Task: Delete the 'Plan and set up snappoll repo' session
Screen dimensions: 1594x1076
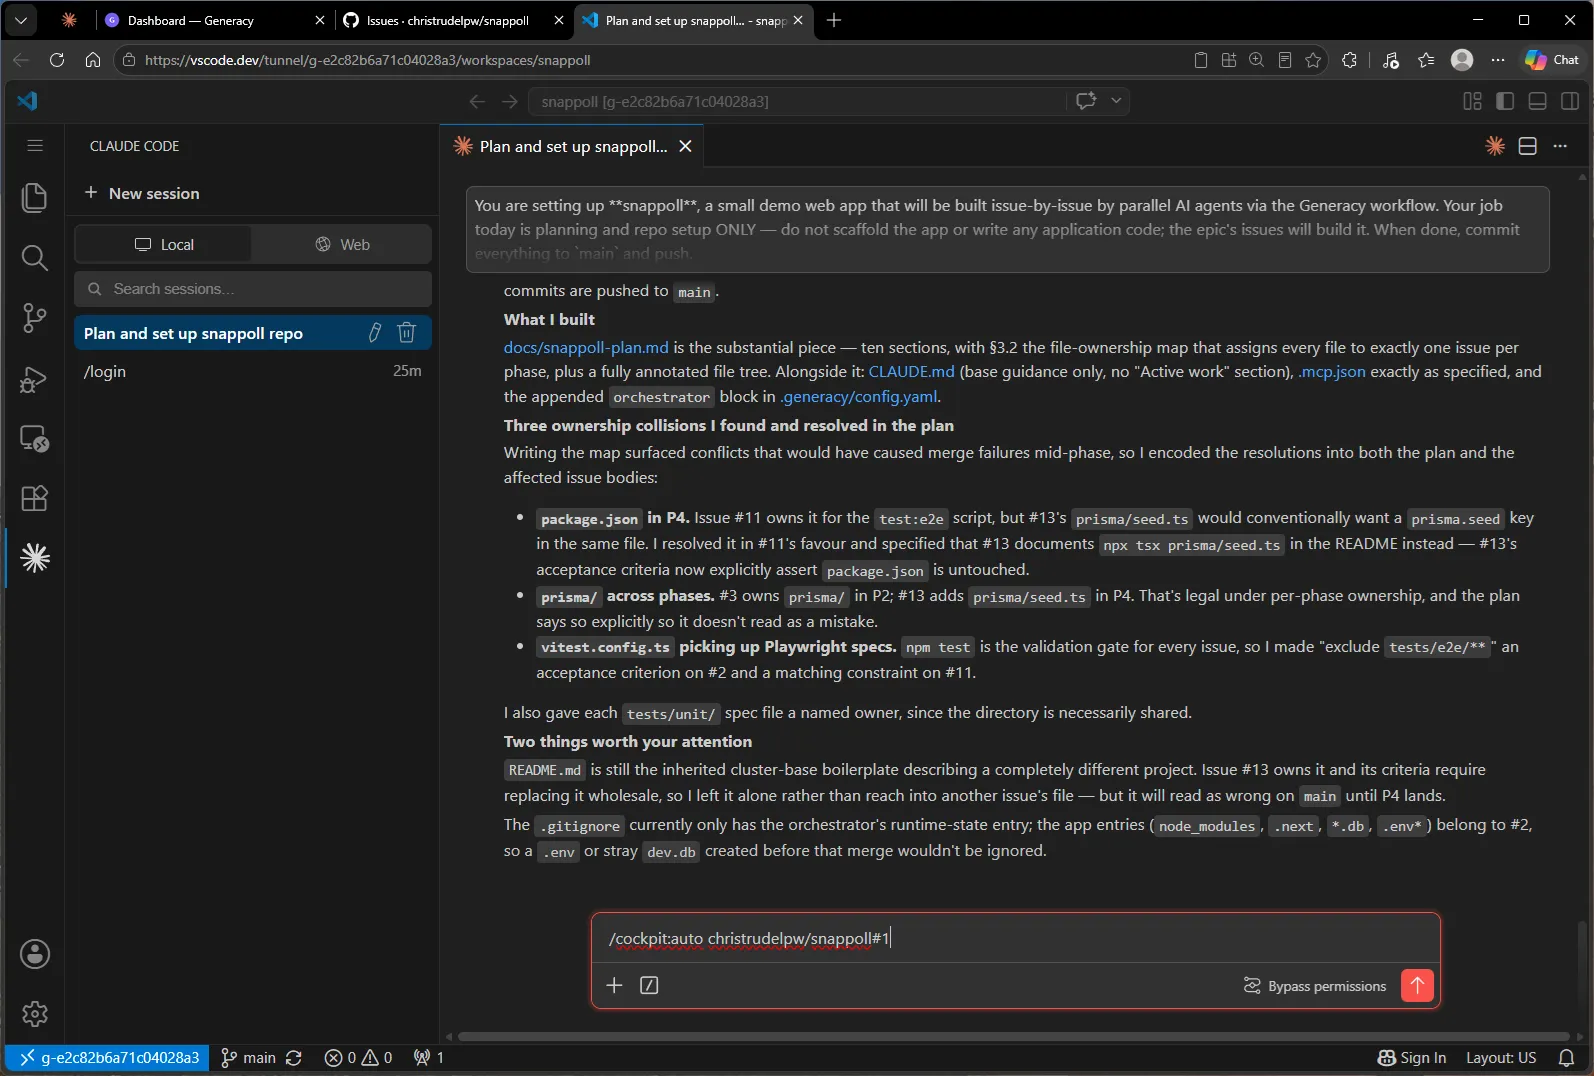Action: pyautogui.click(x=406, y=333)
